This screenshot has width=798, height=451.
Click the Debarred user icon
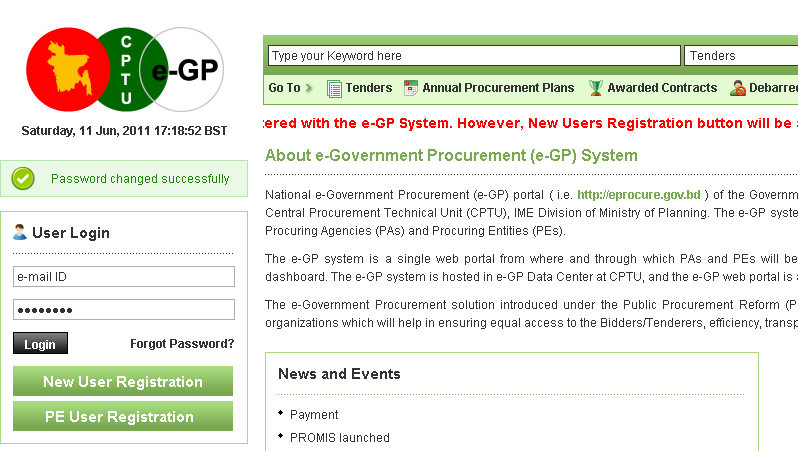(x=737, y=88)
